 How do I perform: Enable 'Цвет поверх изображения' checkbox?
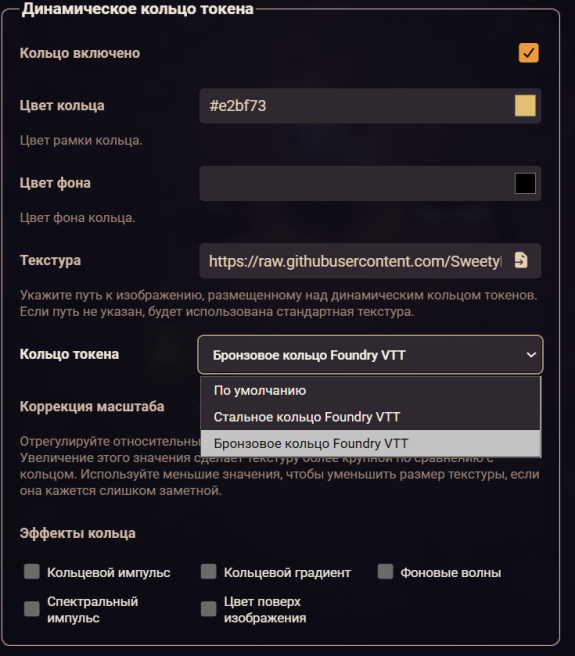[x=208, y=609]
